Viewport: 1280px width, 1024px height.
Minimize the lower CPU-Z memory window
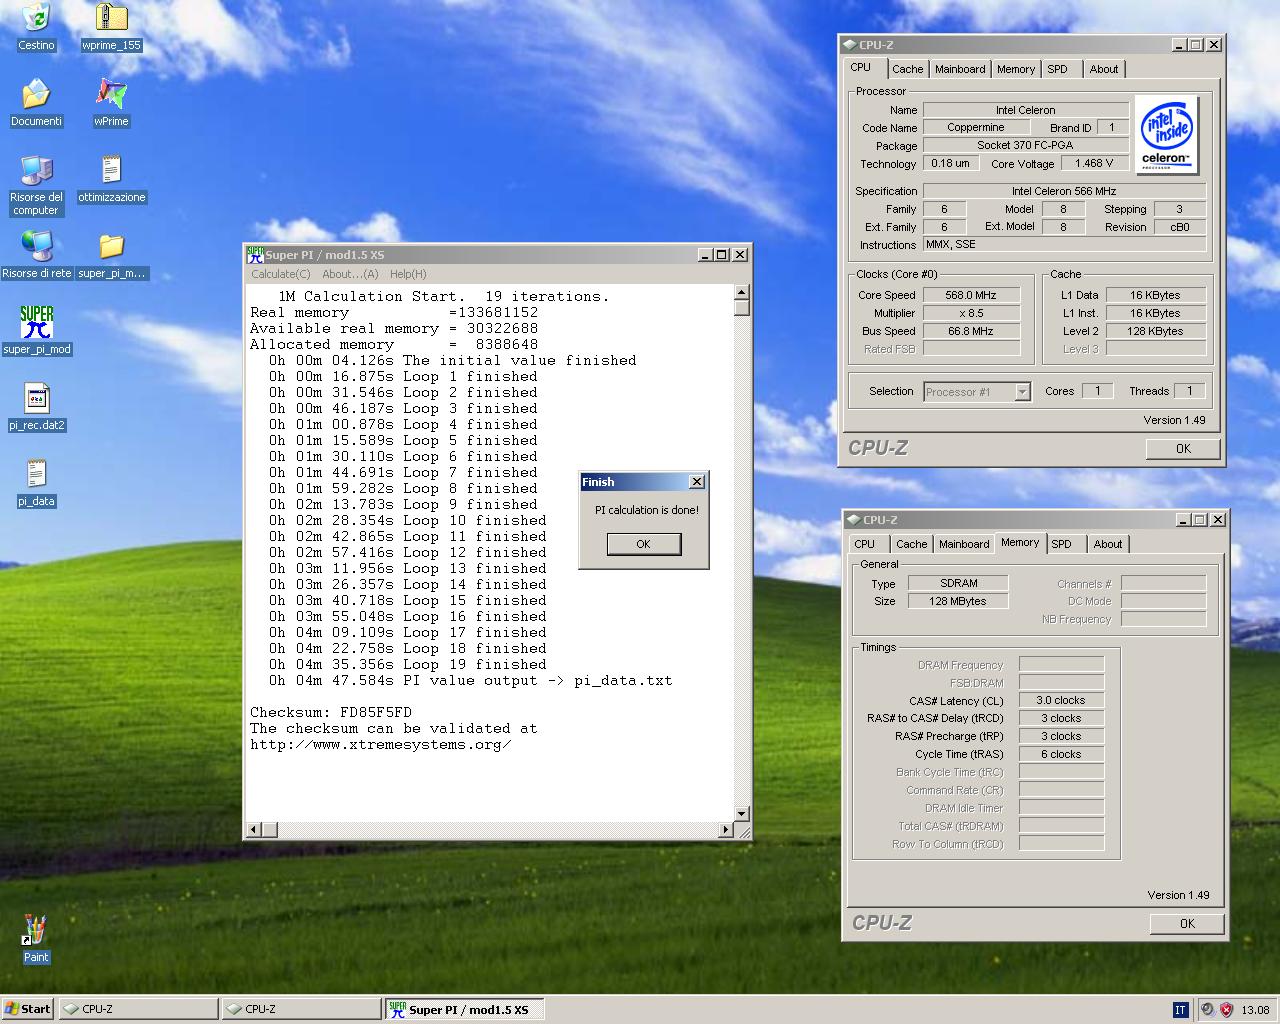1182,520
